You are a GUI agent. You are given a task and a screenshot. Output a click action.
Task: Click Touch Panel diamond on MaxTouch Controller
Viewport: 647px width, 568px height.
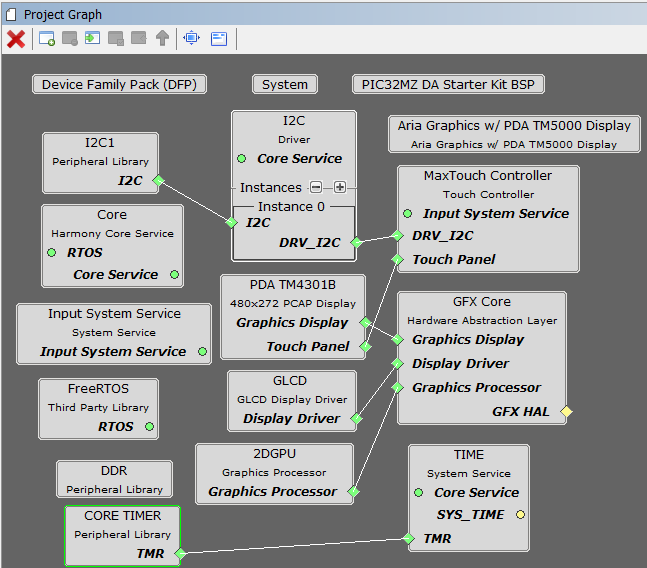[x=397, y=259]
